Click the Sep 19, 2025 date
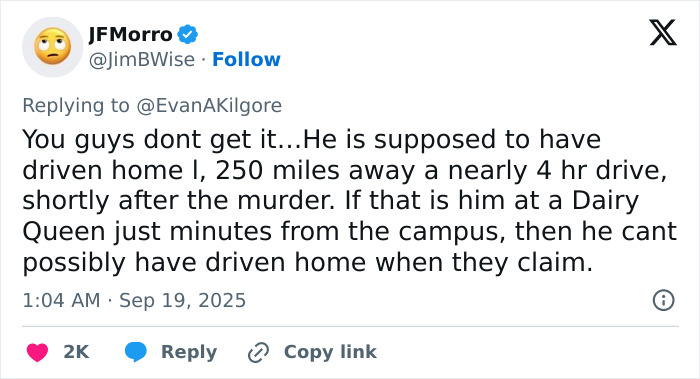The width and height of the screenshot is (700, 379). click(182, 300)
